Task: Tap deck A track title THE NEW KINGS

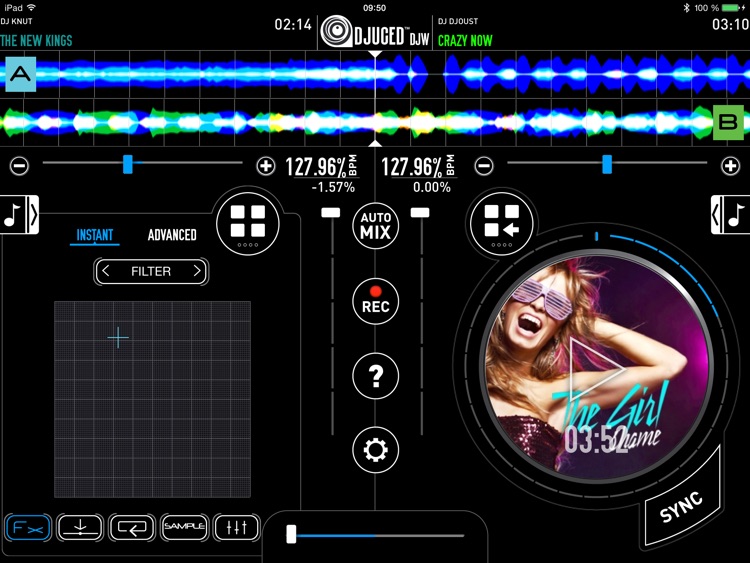Action: (x=36, y=41)
